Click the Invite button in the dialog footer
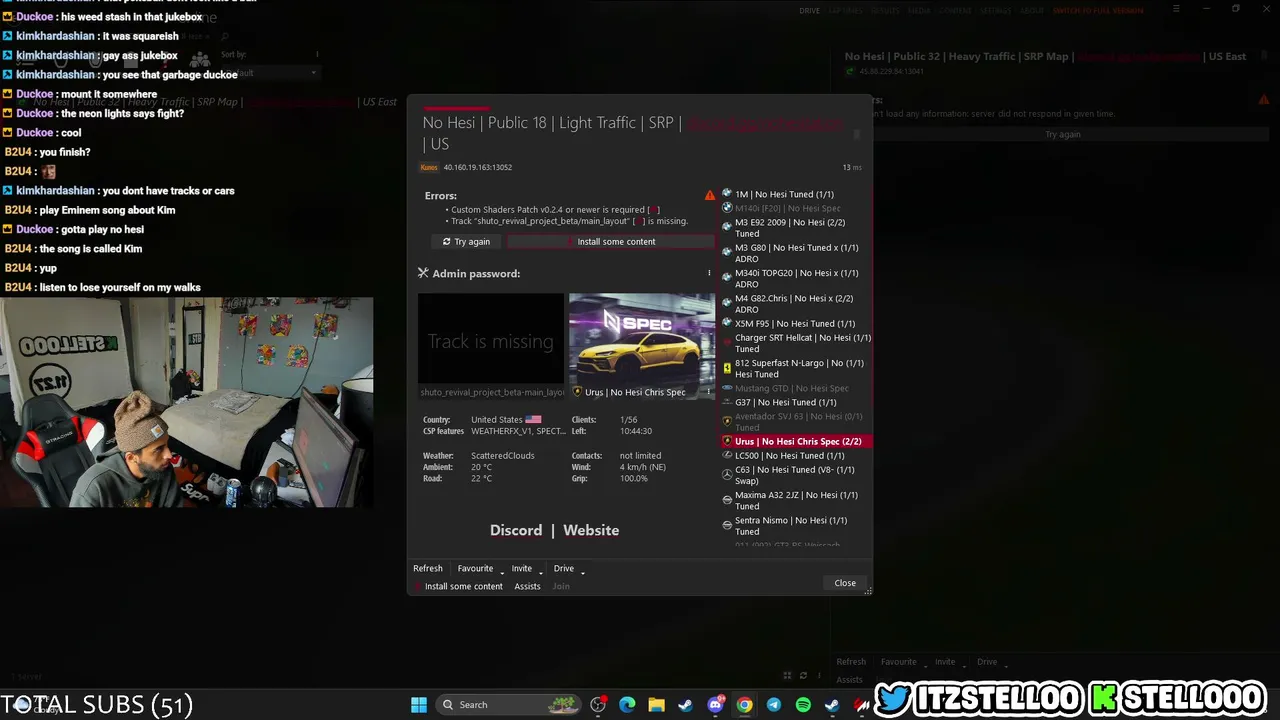The image size is (1280, 720). [x=522, y=568]
